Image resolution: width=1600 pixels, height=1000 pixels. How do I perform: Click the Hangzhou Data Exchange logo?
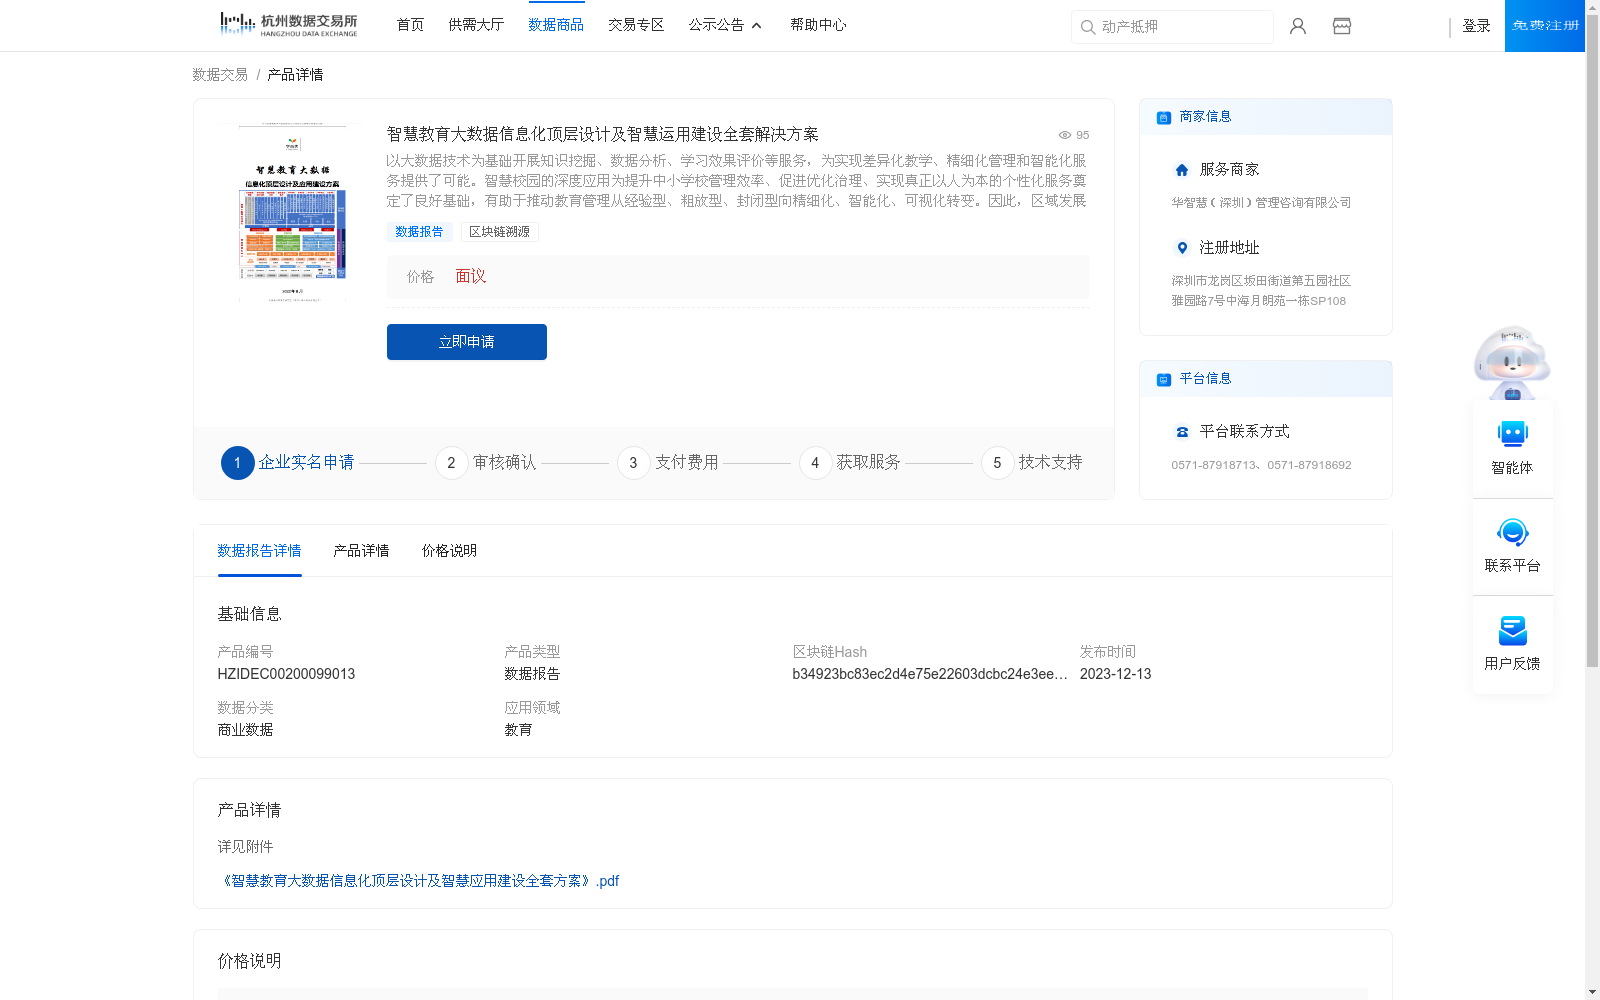(x=286, y=23)
